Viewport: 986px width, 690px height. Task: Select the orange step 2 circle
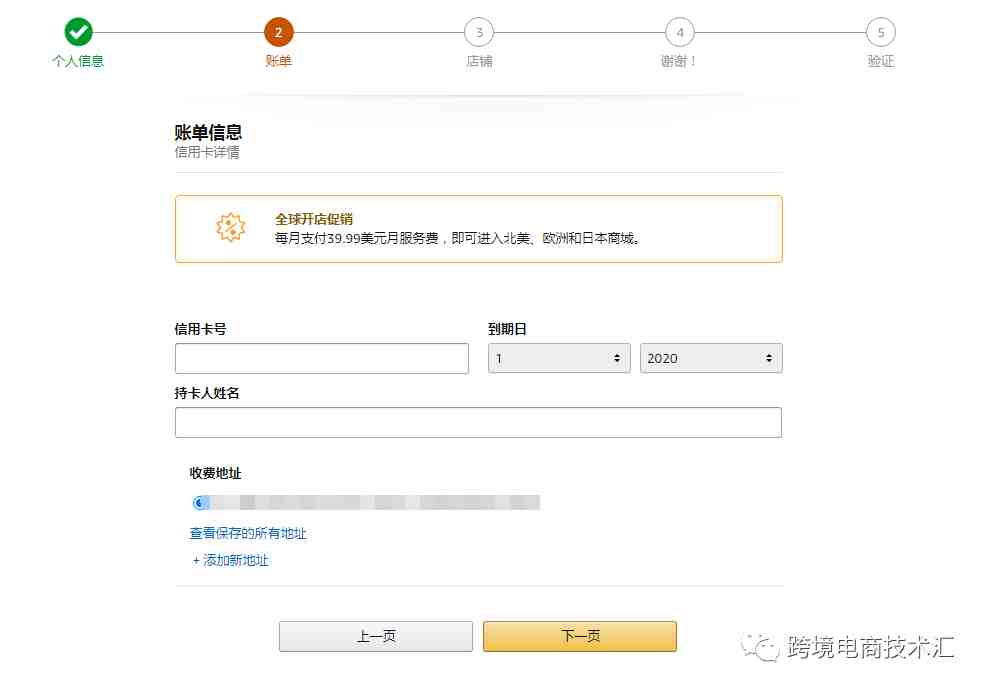coord(279,31)
